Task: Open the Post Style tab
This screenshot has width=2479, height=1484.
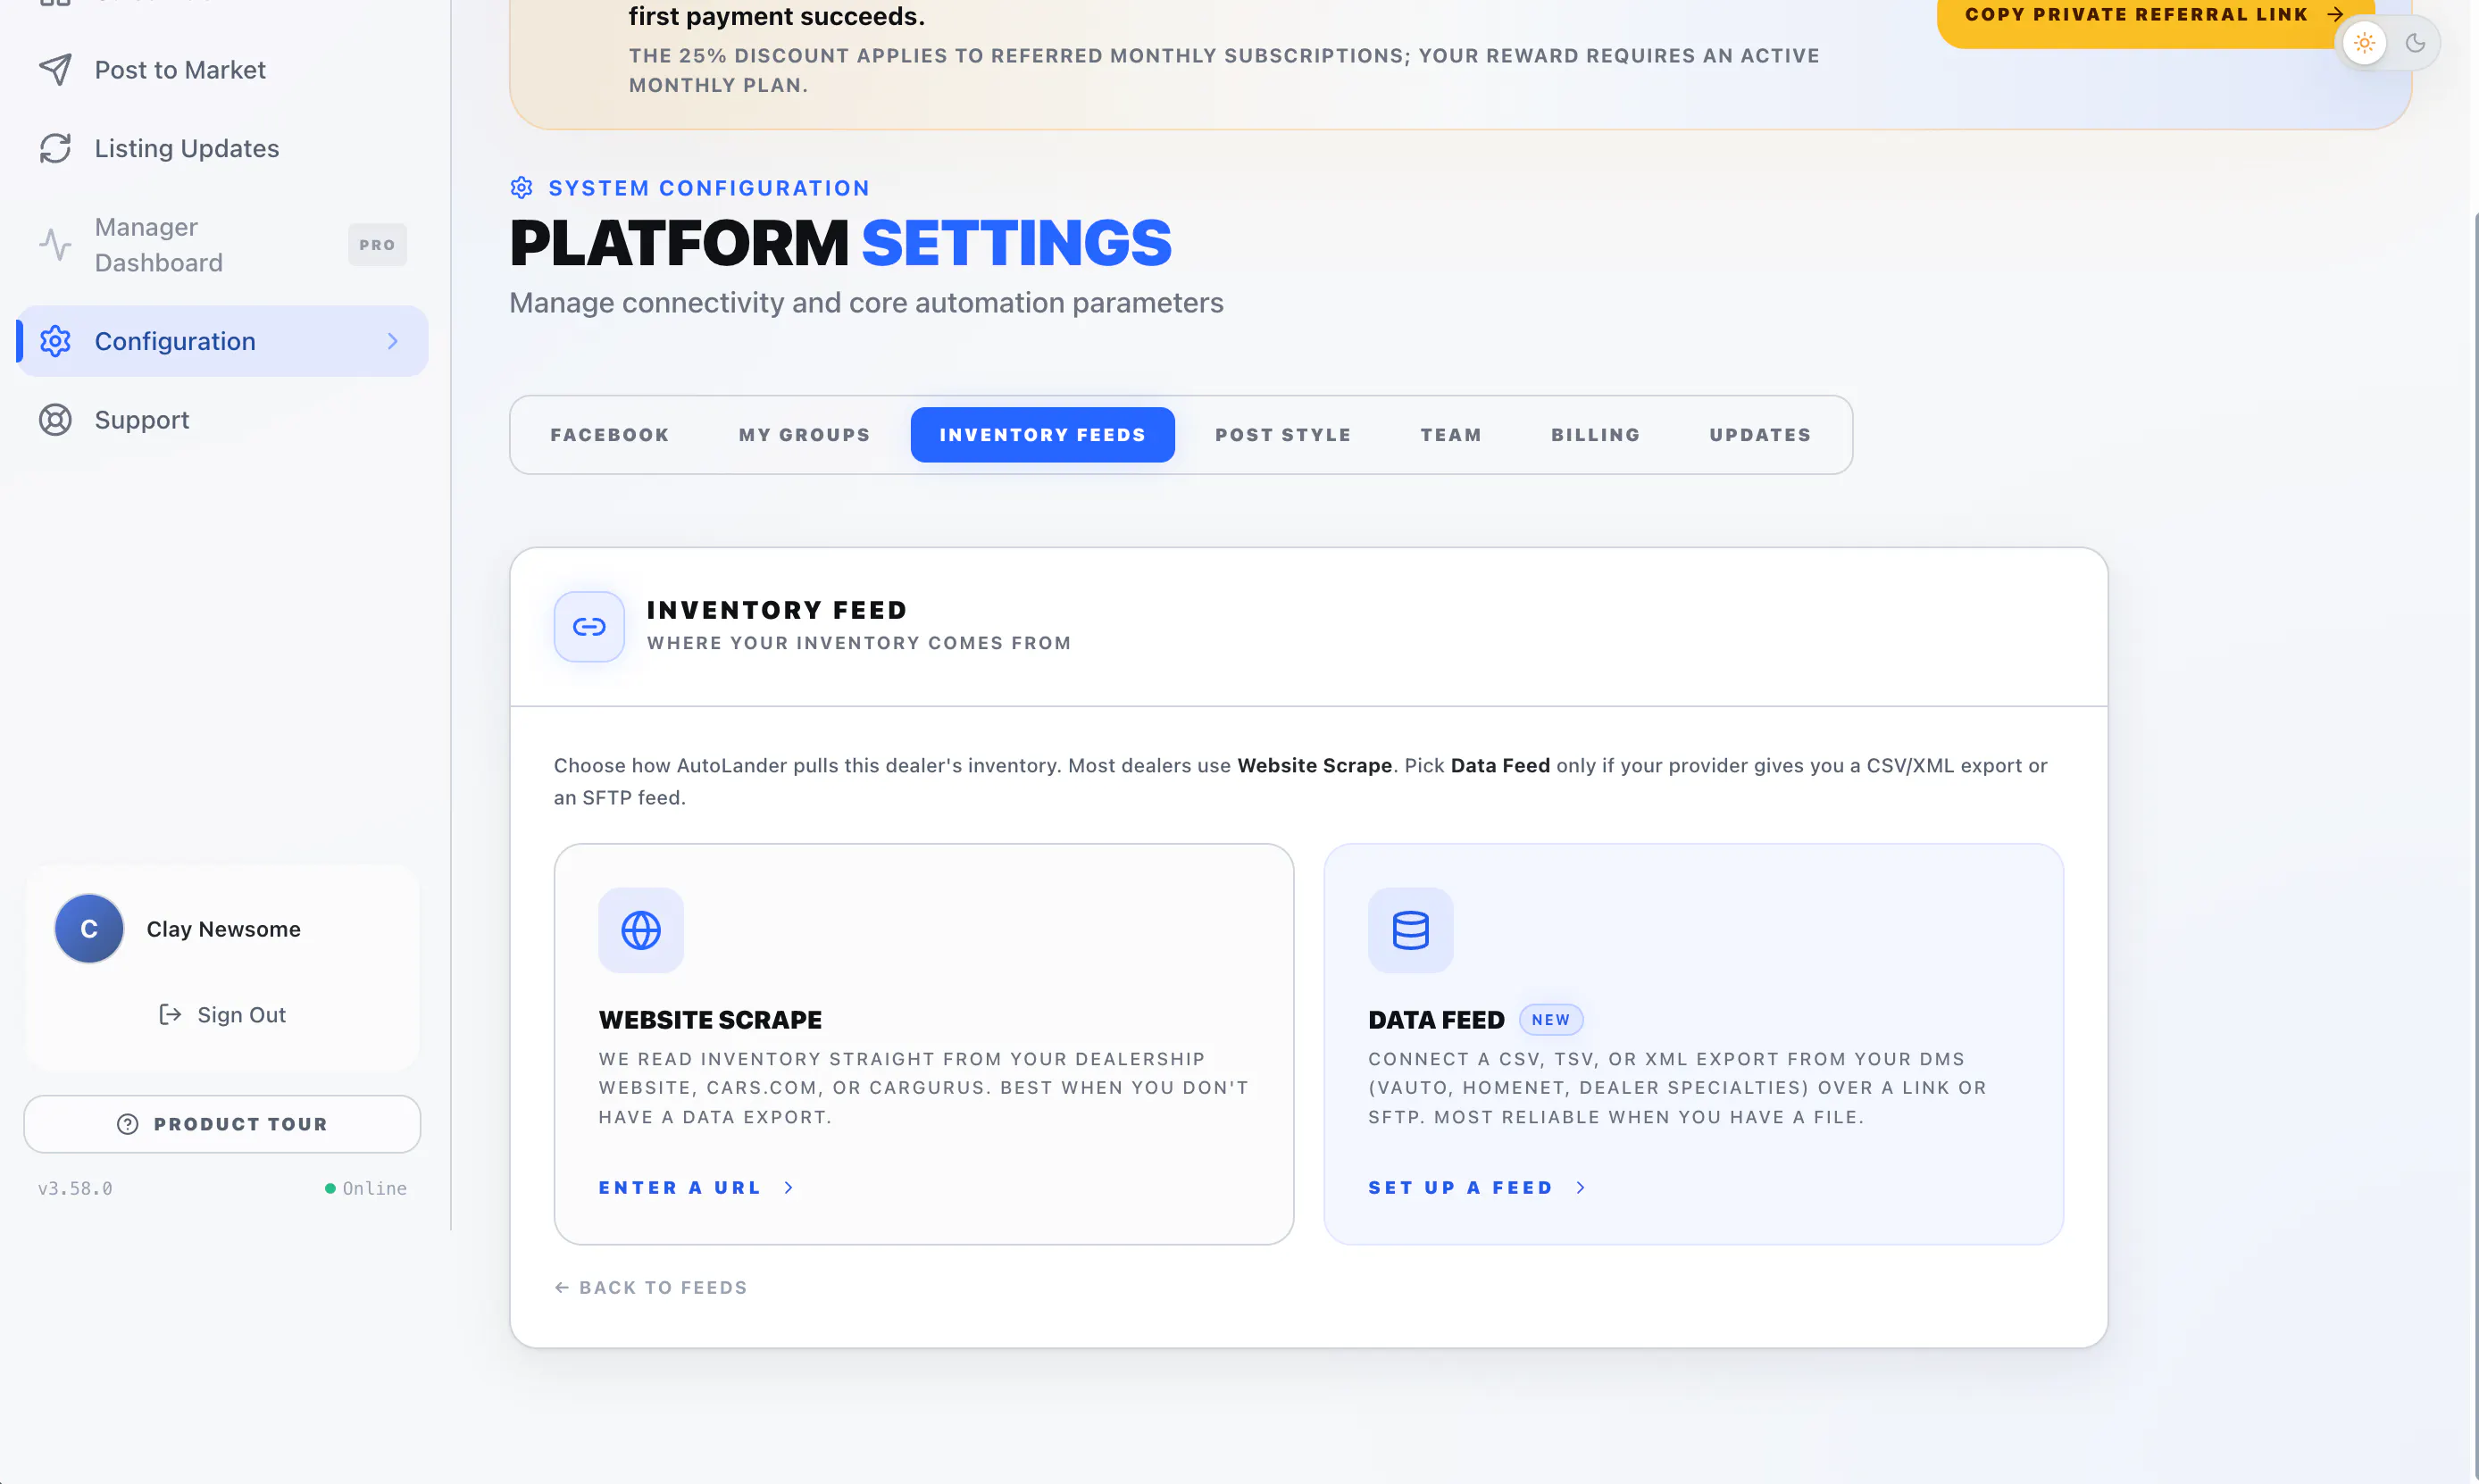Action: pyautogui.click(x=1283, y=435)
